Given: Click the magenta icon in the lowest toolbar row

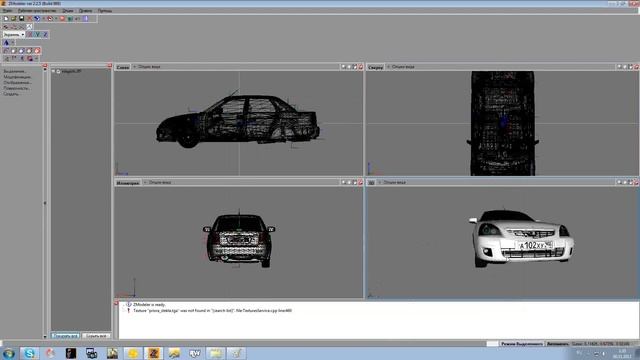Looking at the screenshot, I should (x=29, y=59).
